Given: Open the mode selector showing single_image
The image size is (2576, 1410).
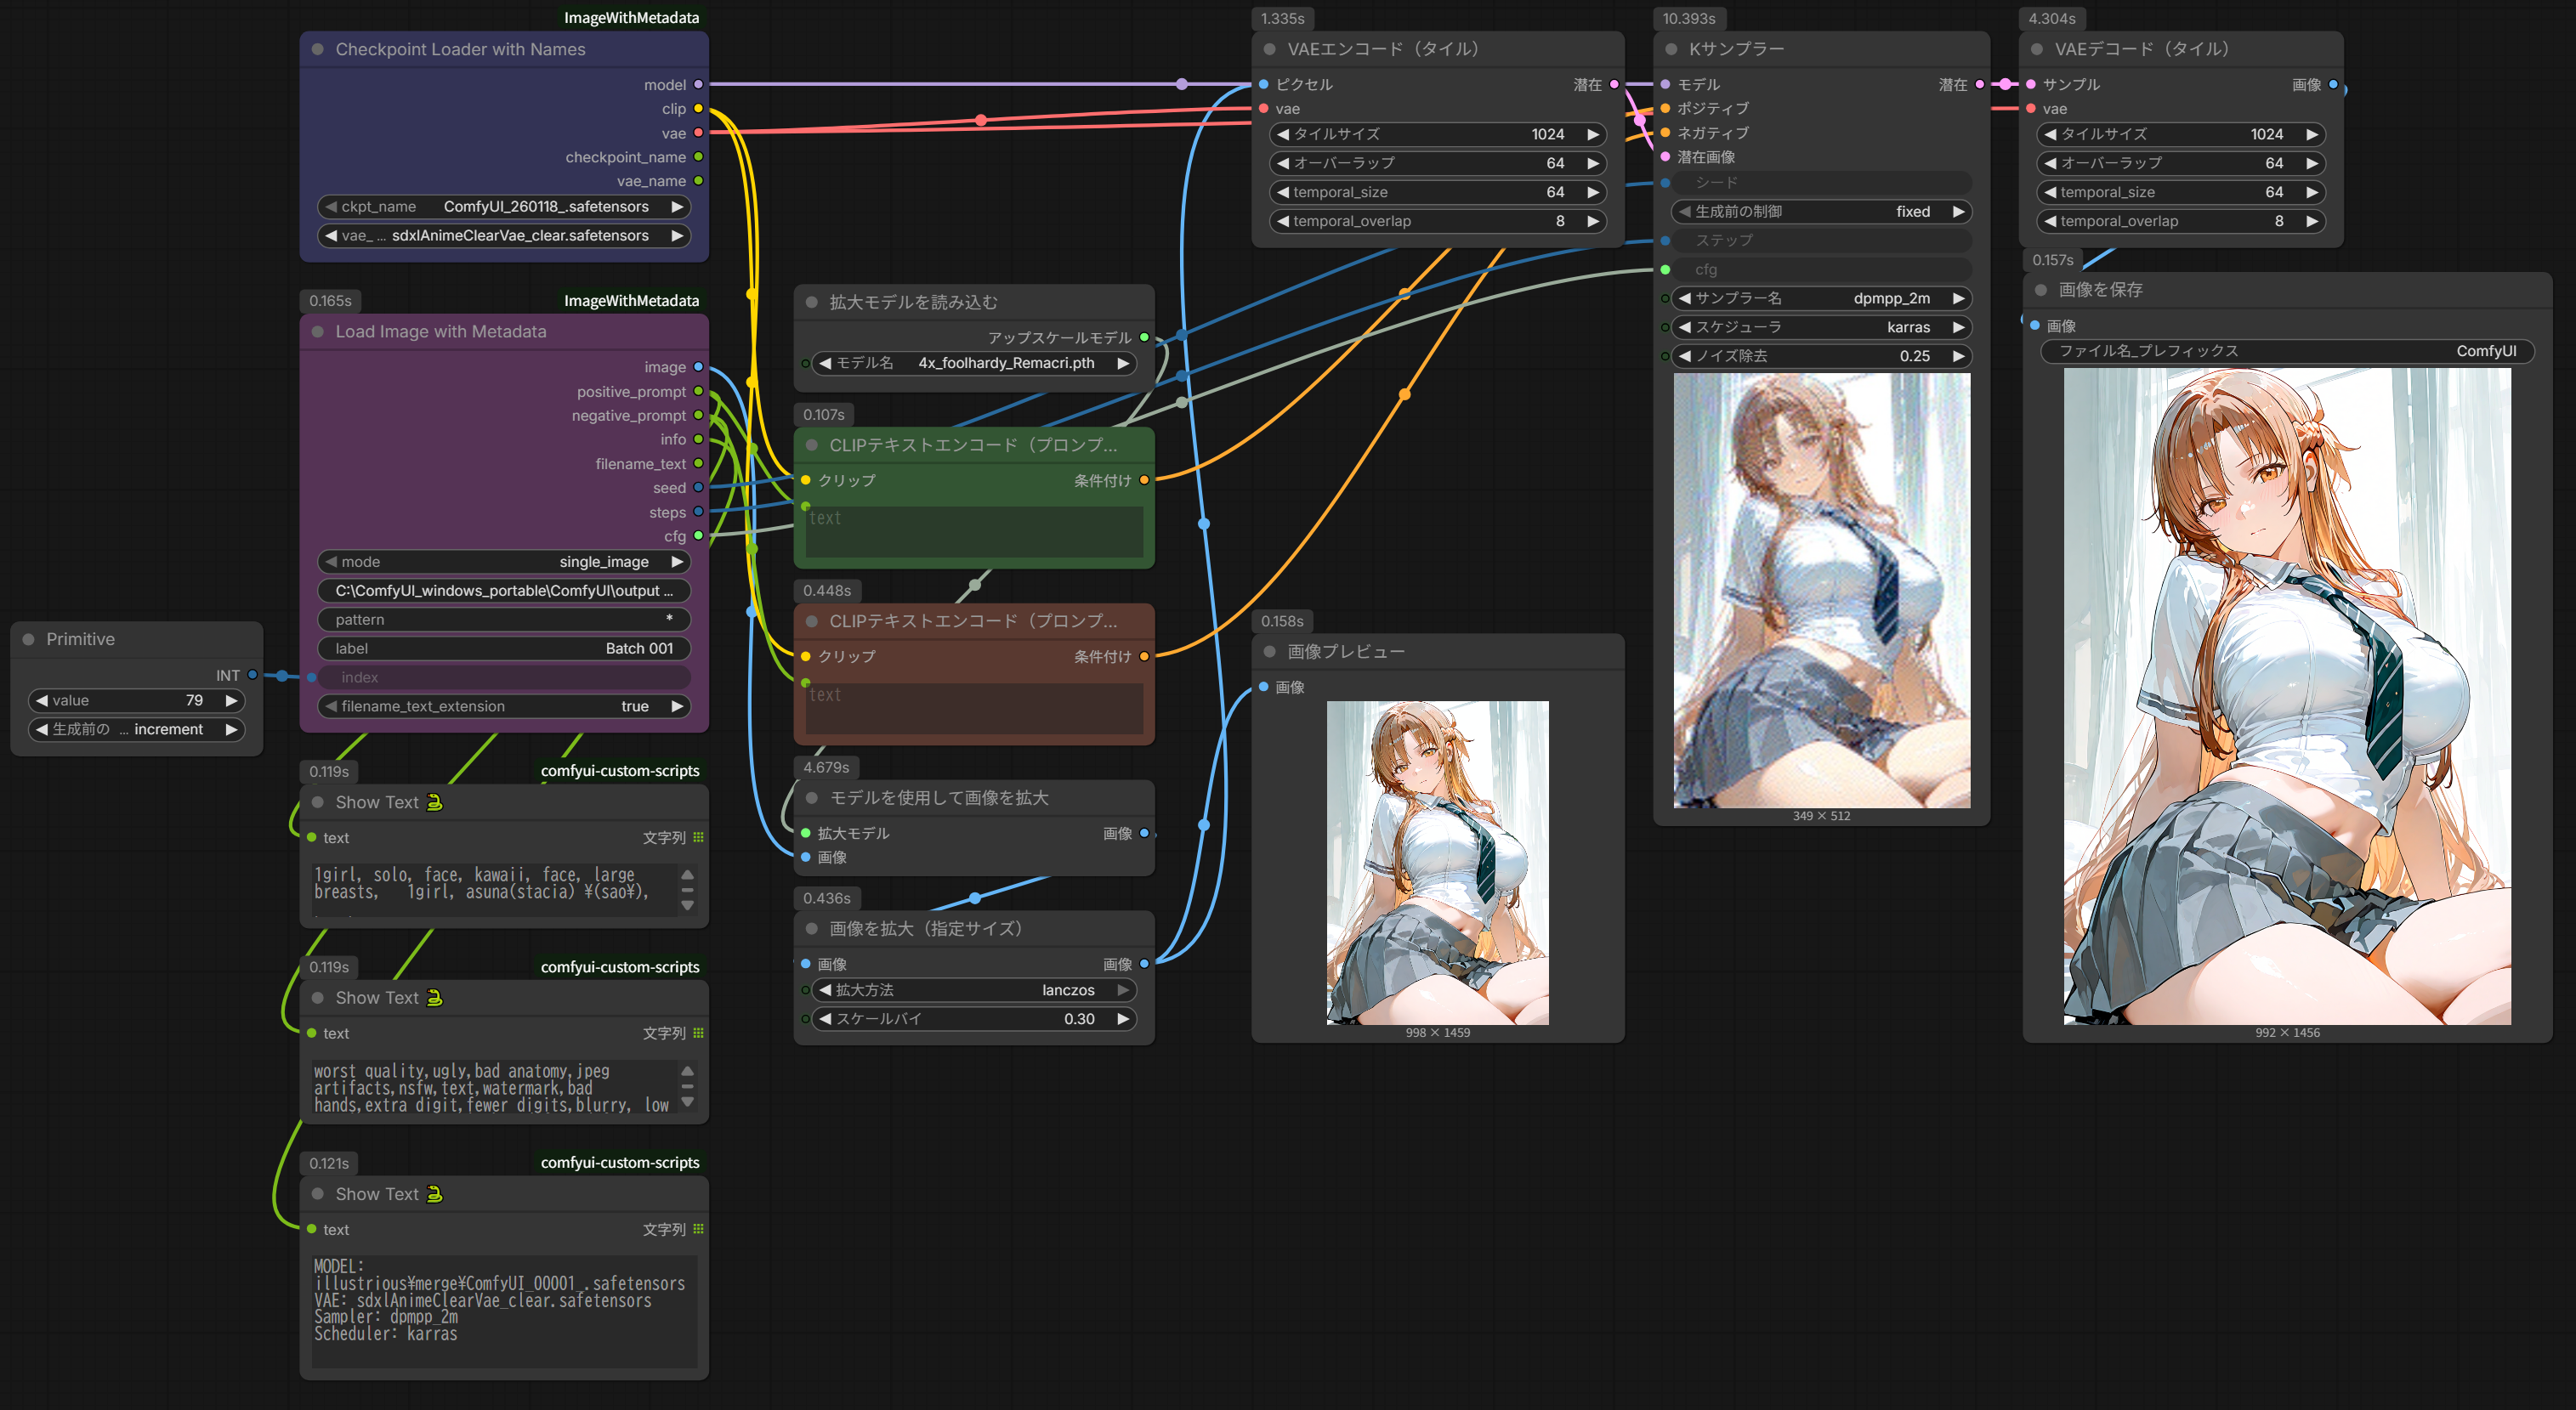Looking at the screenshot, I should point(504,562).
